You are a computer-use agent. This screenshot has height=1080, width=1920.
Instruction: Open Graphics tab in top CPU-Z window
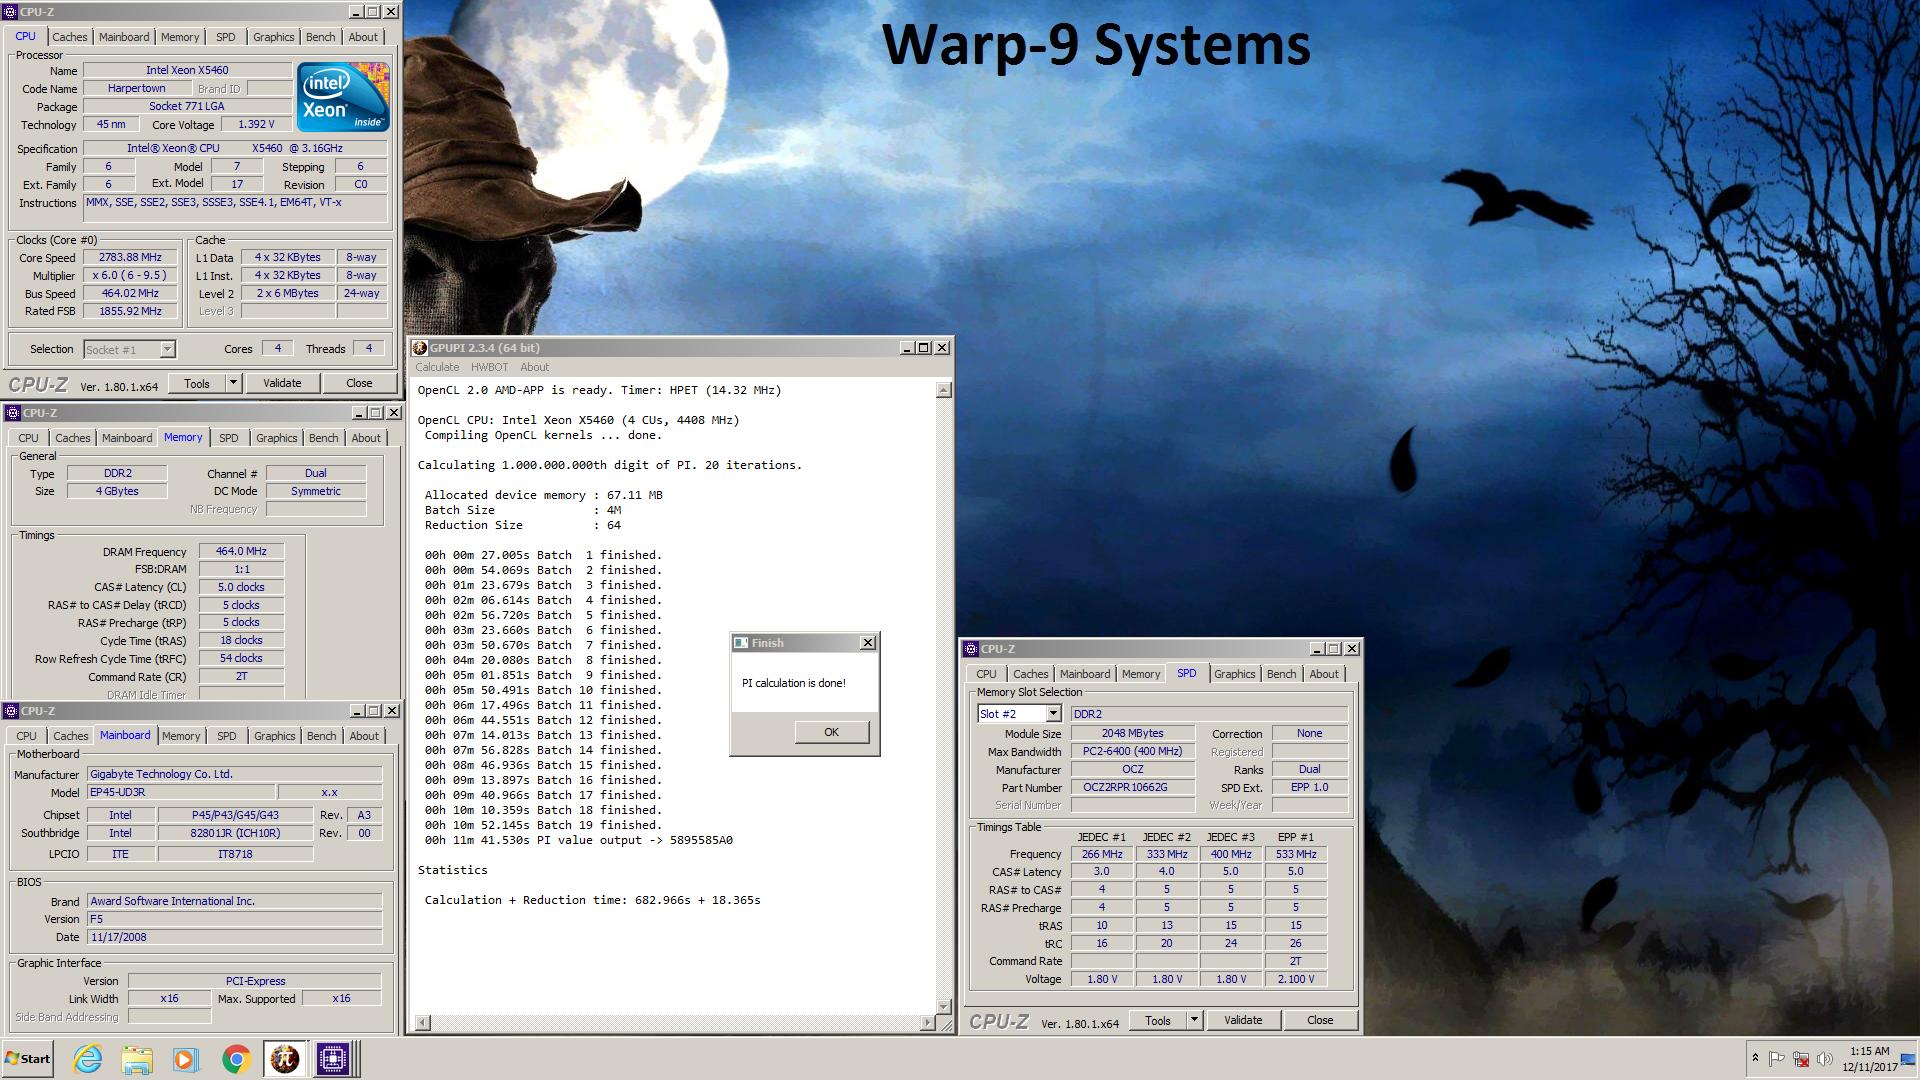[273, 37]
